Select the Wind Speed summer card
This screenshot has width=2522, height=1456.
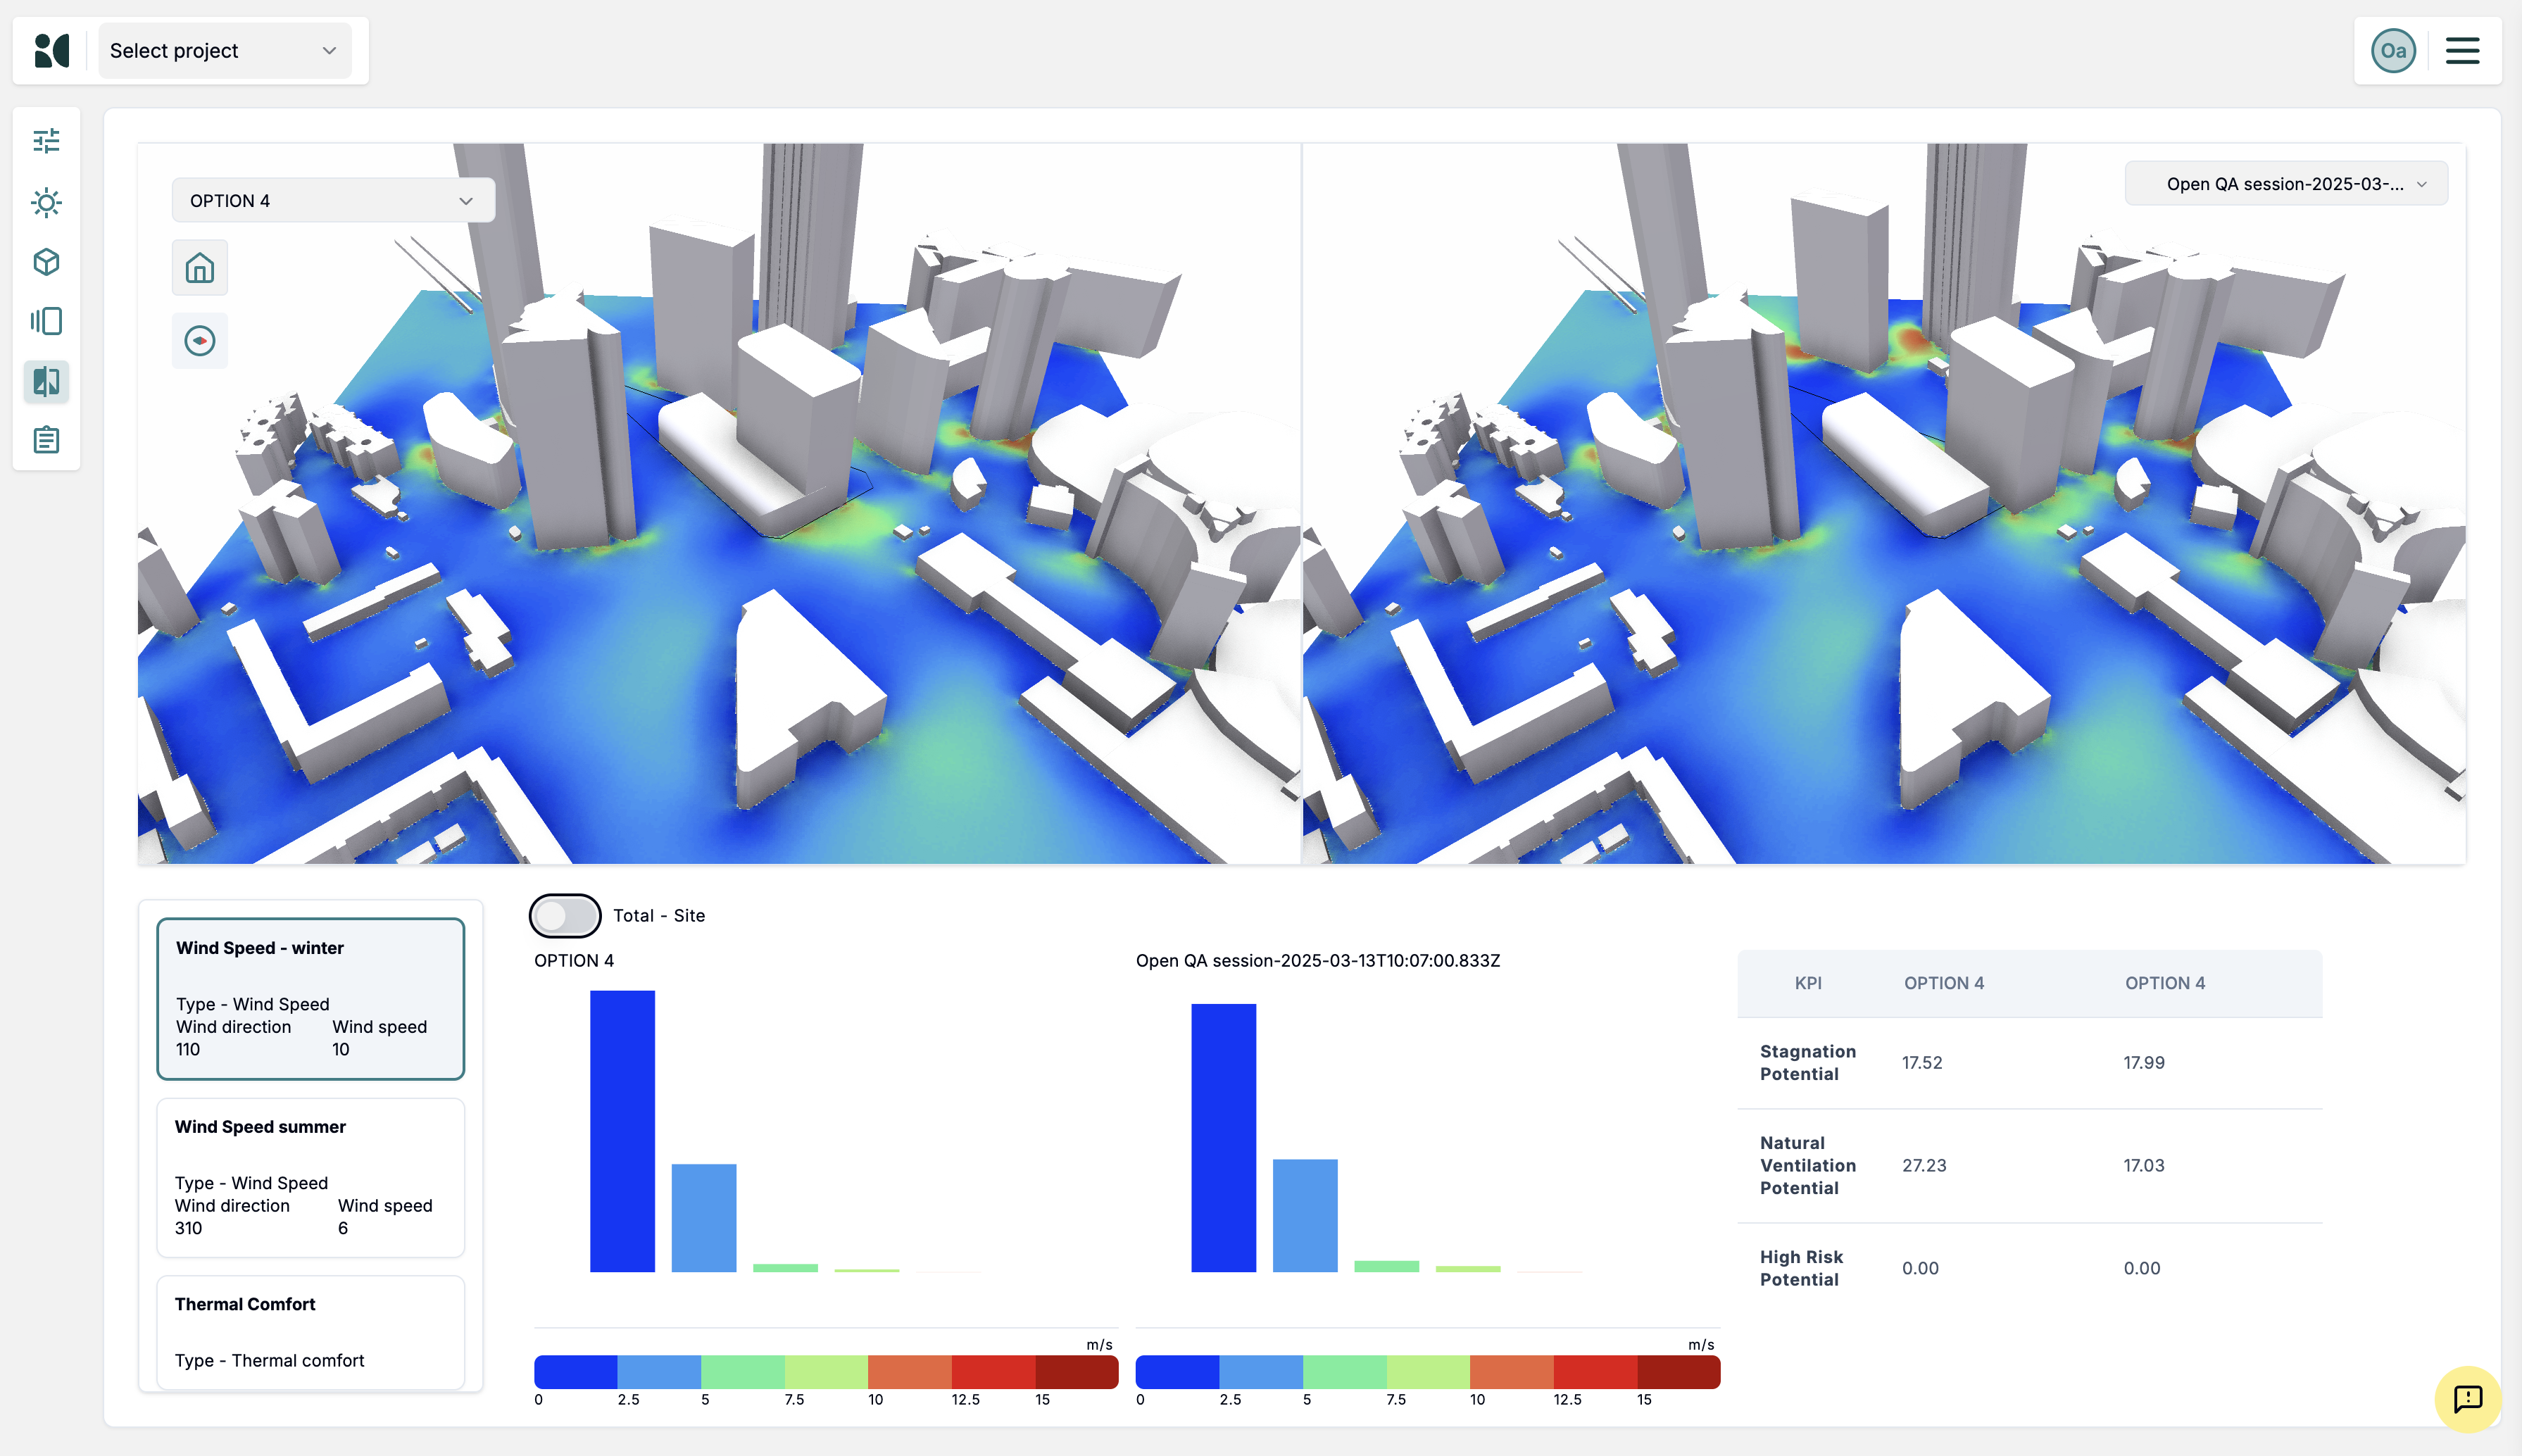point(310,1177)
